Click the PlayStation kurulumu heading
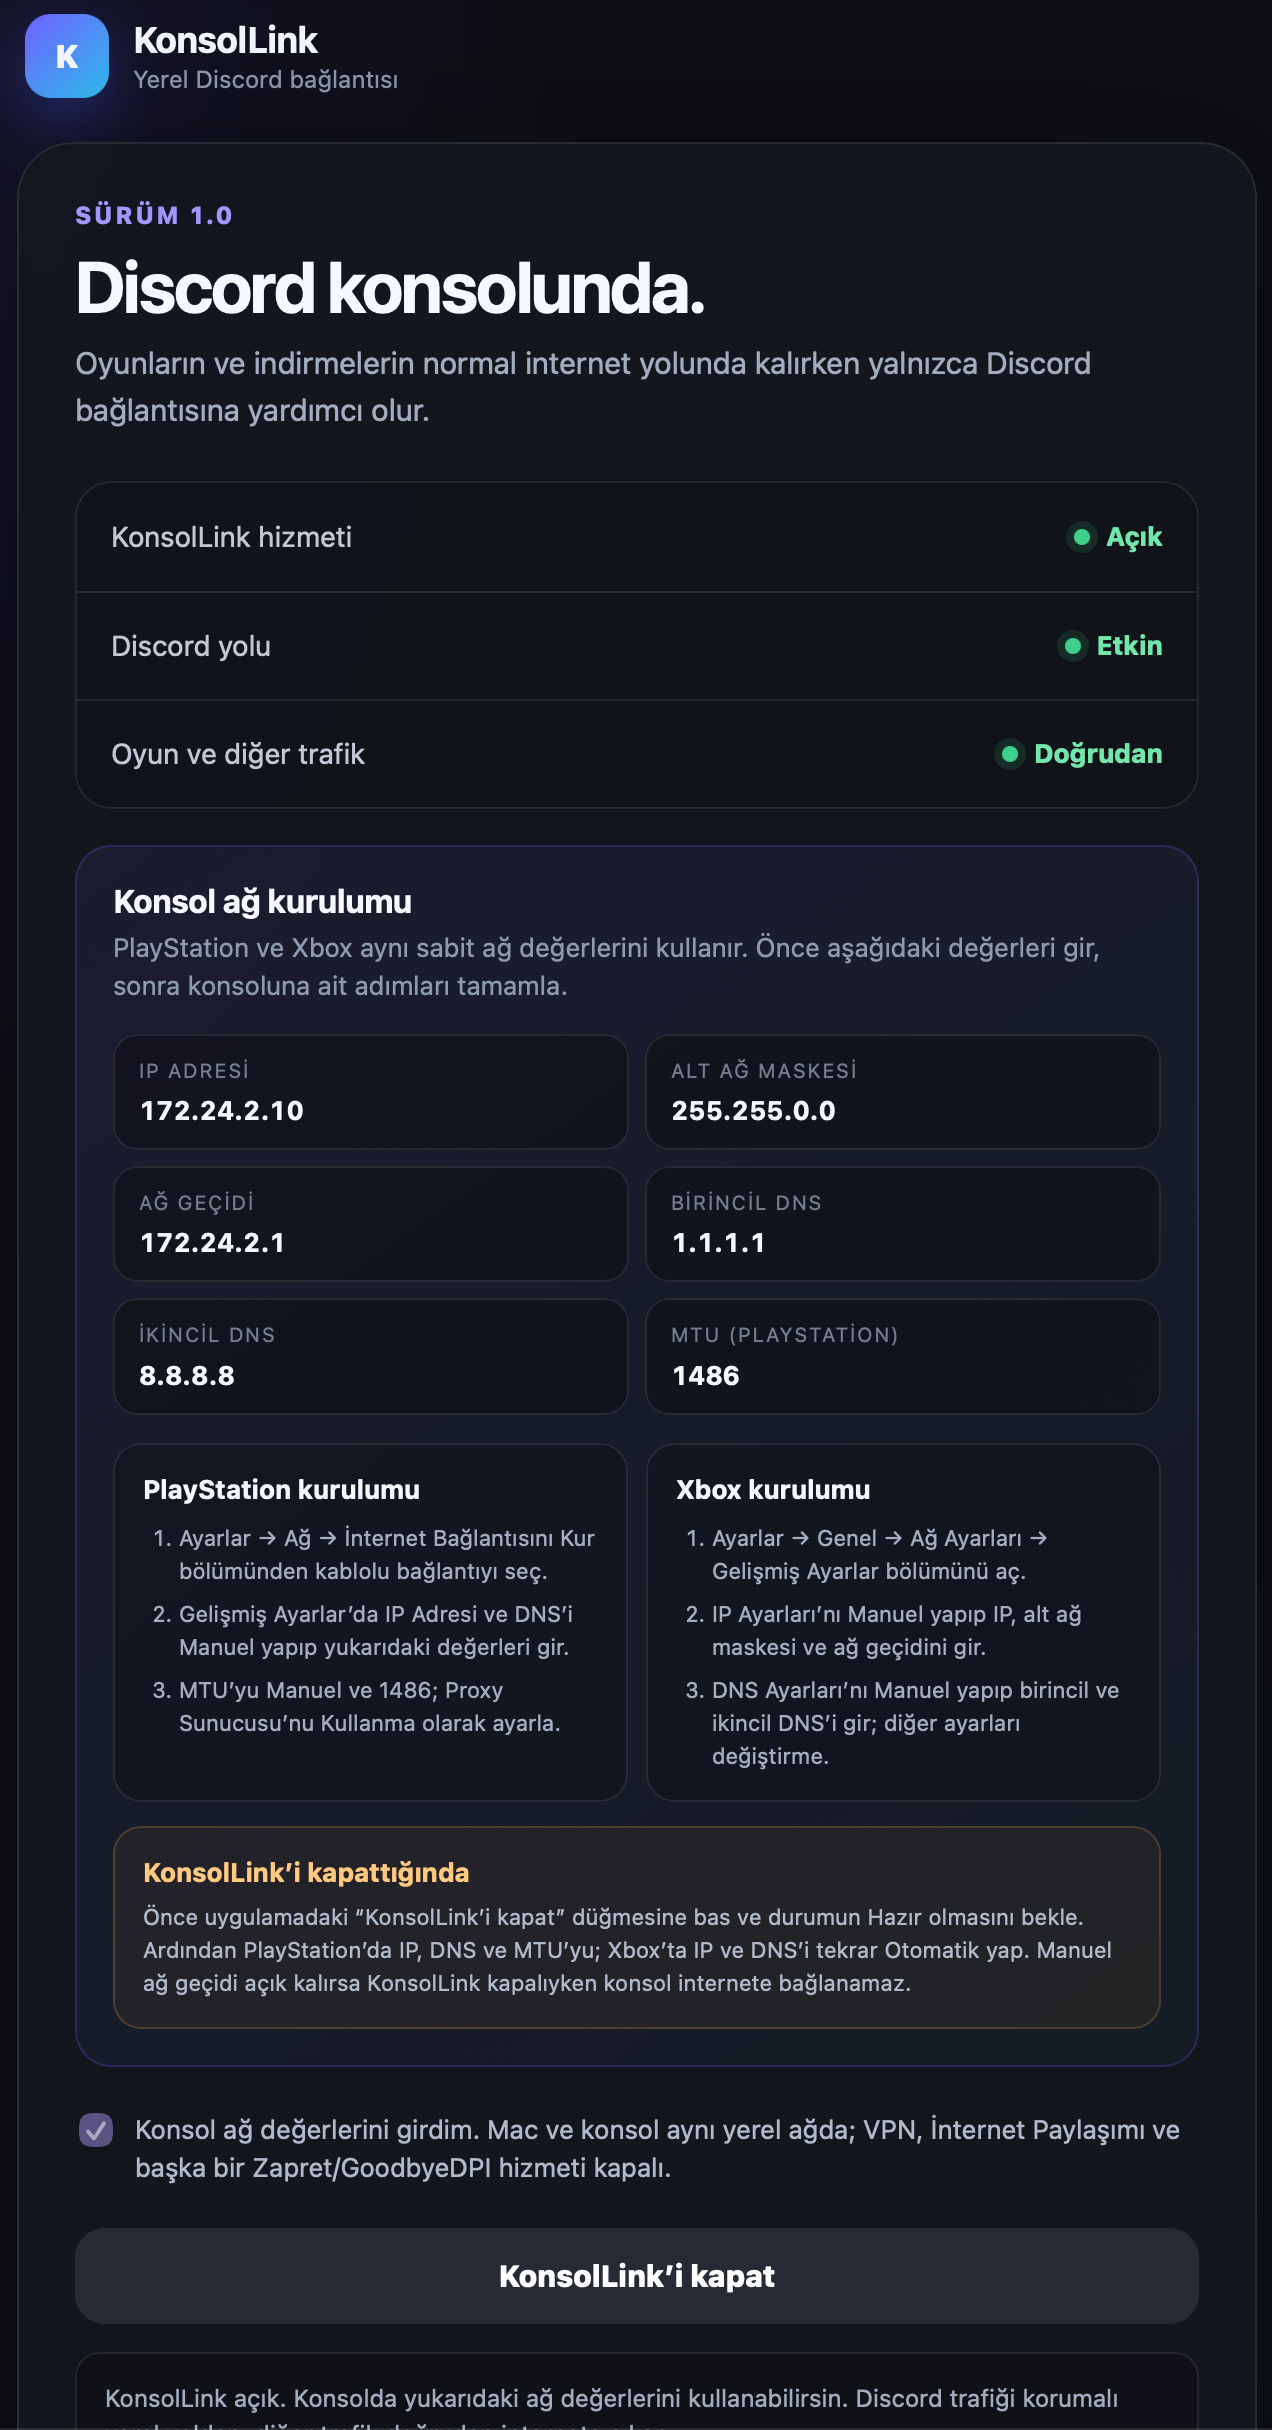 click(x=281, y=1490)
